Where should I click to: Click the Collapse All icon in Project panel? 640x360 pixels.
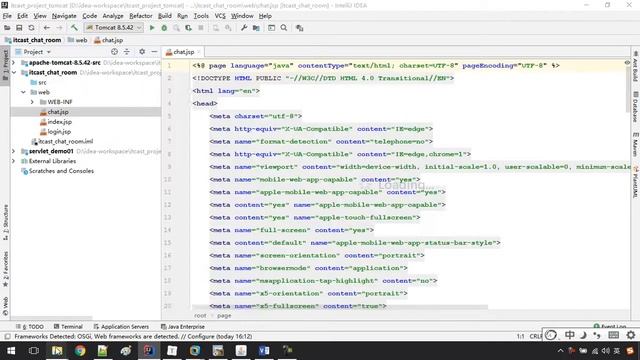127,52
